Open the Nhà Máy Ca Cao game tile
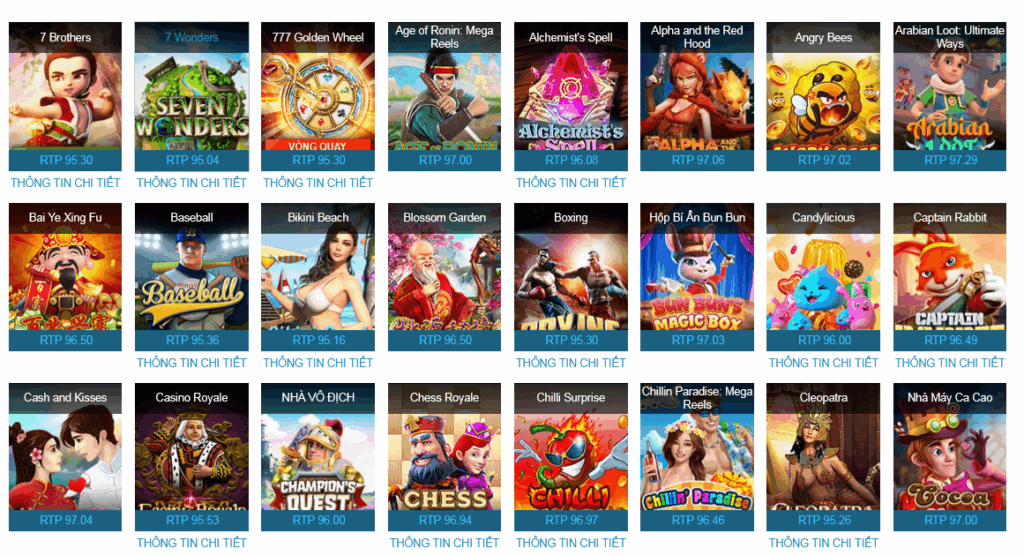 tap(950, 457)
